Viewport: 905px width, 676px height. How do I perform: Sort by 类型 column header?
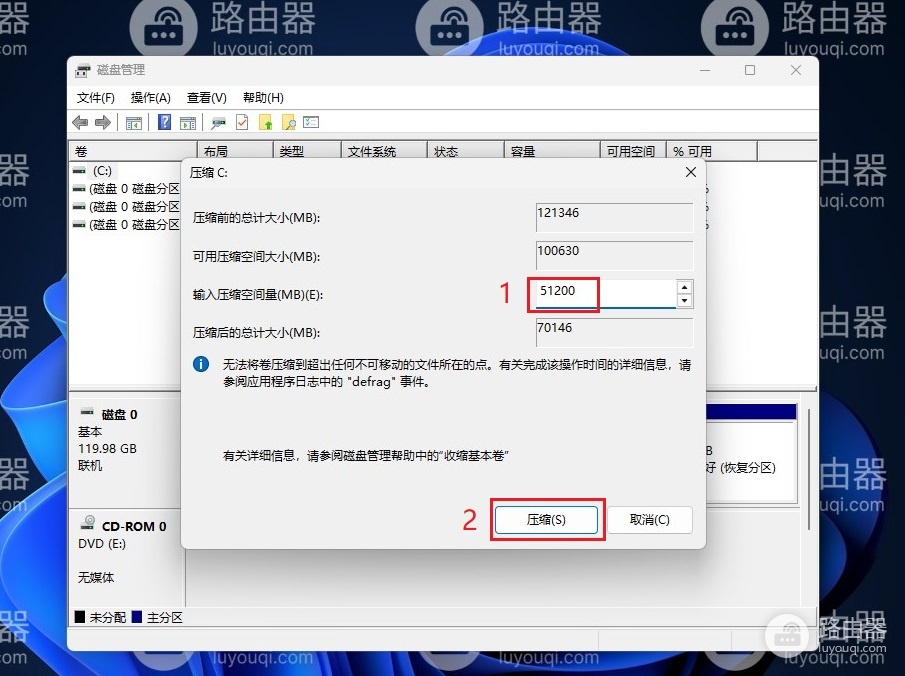coord(307,151)
